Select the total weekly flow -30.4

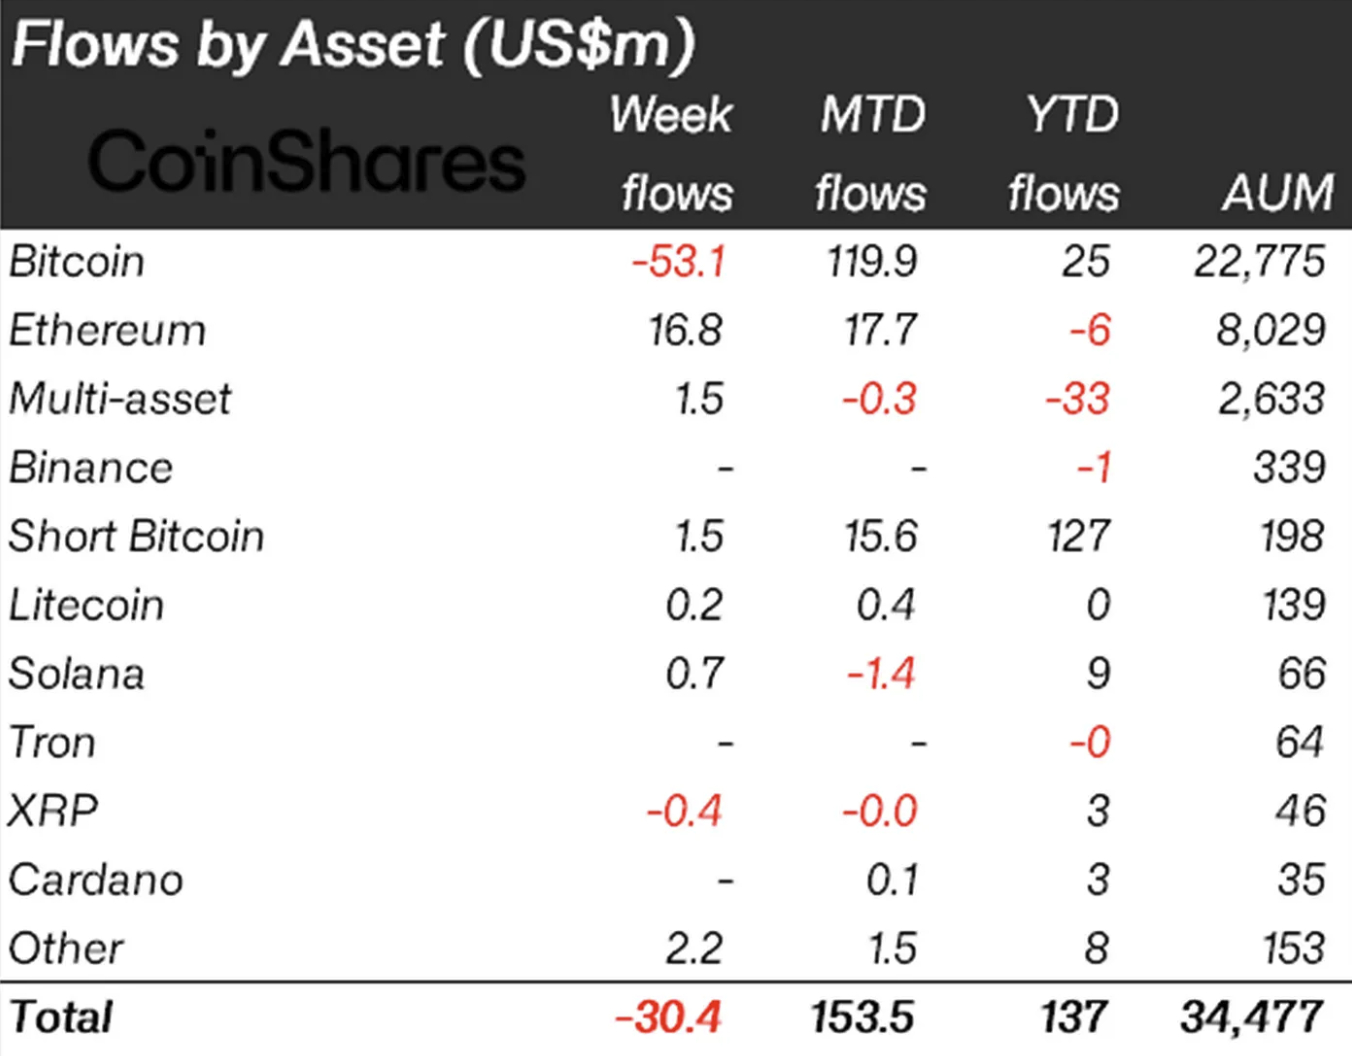click(668, 1018)
